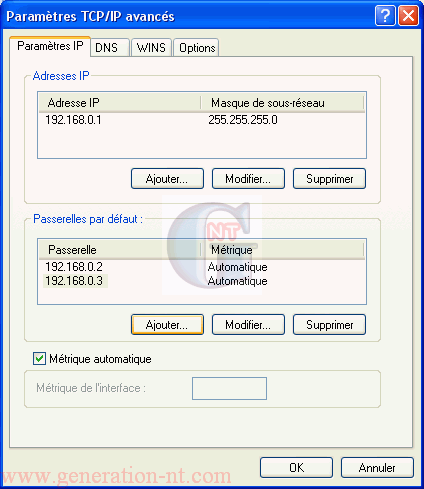This screenshot has height=489, width=424.
Task: Click Ajouter under Adresses IP
Action: (x=167, y=179)
